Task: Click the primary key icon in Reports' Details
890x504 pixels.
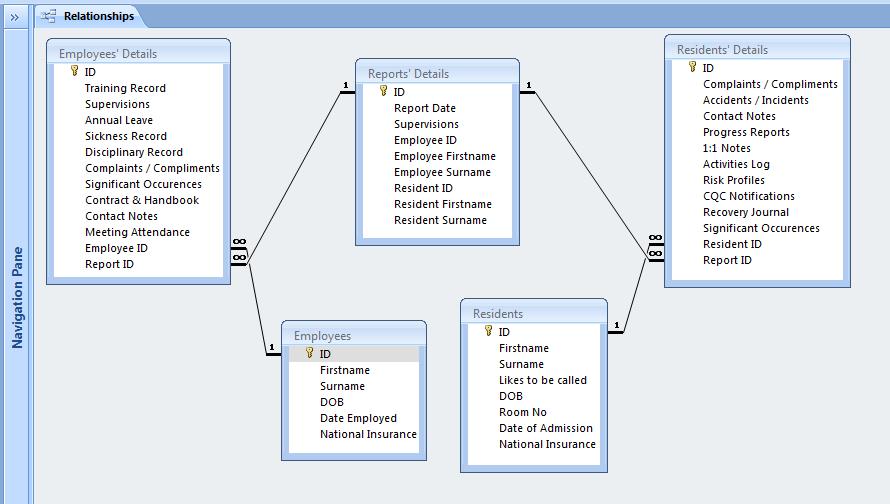Action: [384, 91]
